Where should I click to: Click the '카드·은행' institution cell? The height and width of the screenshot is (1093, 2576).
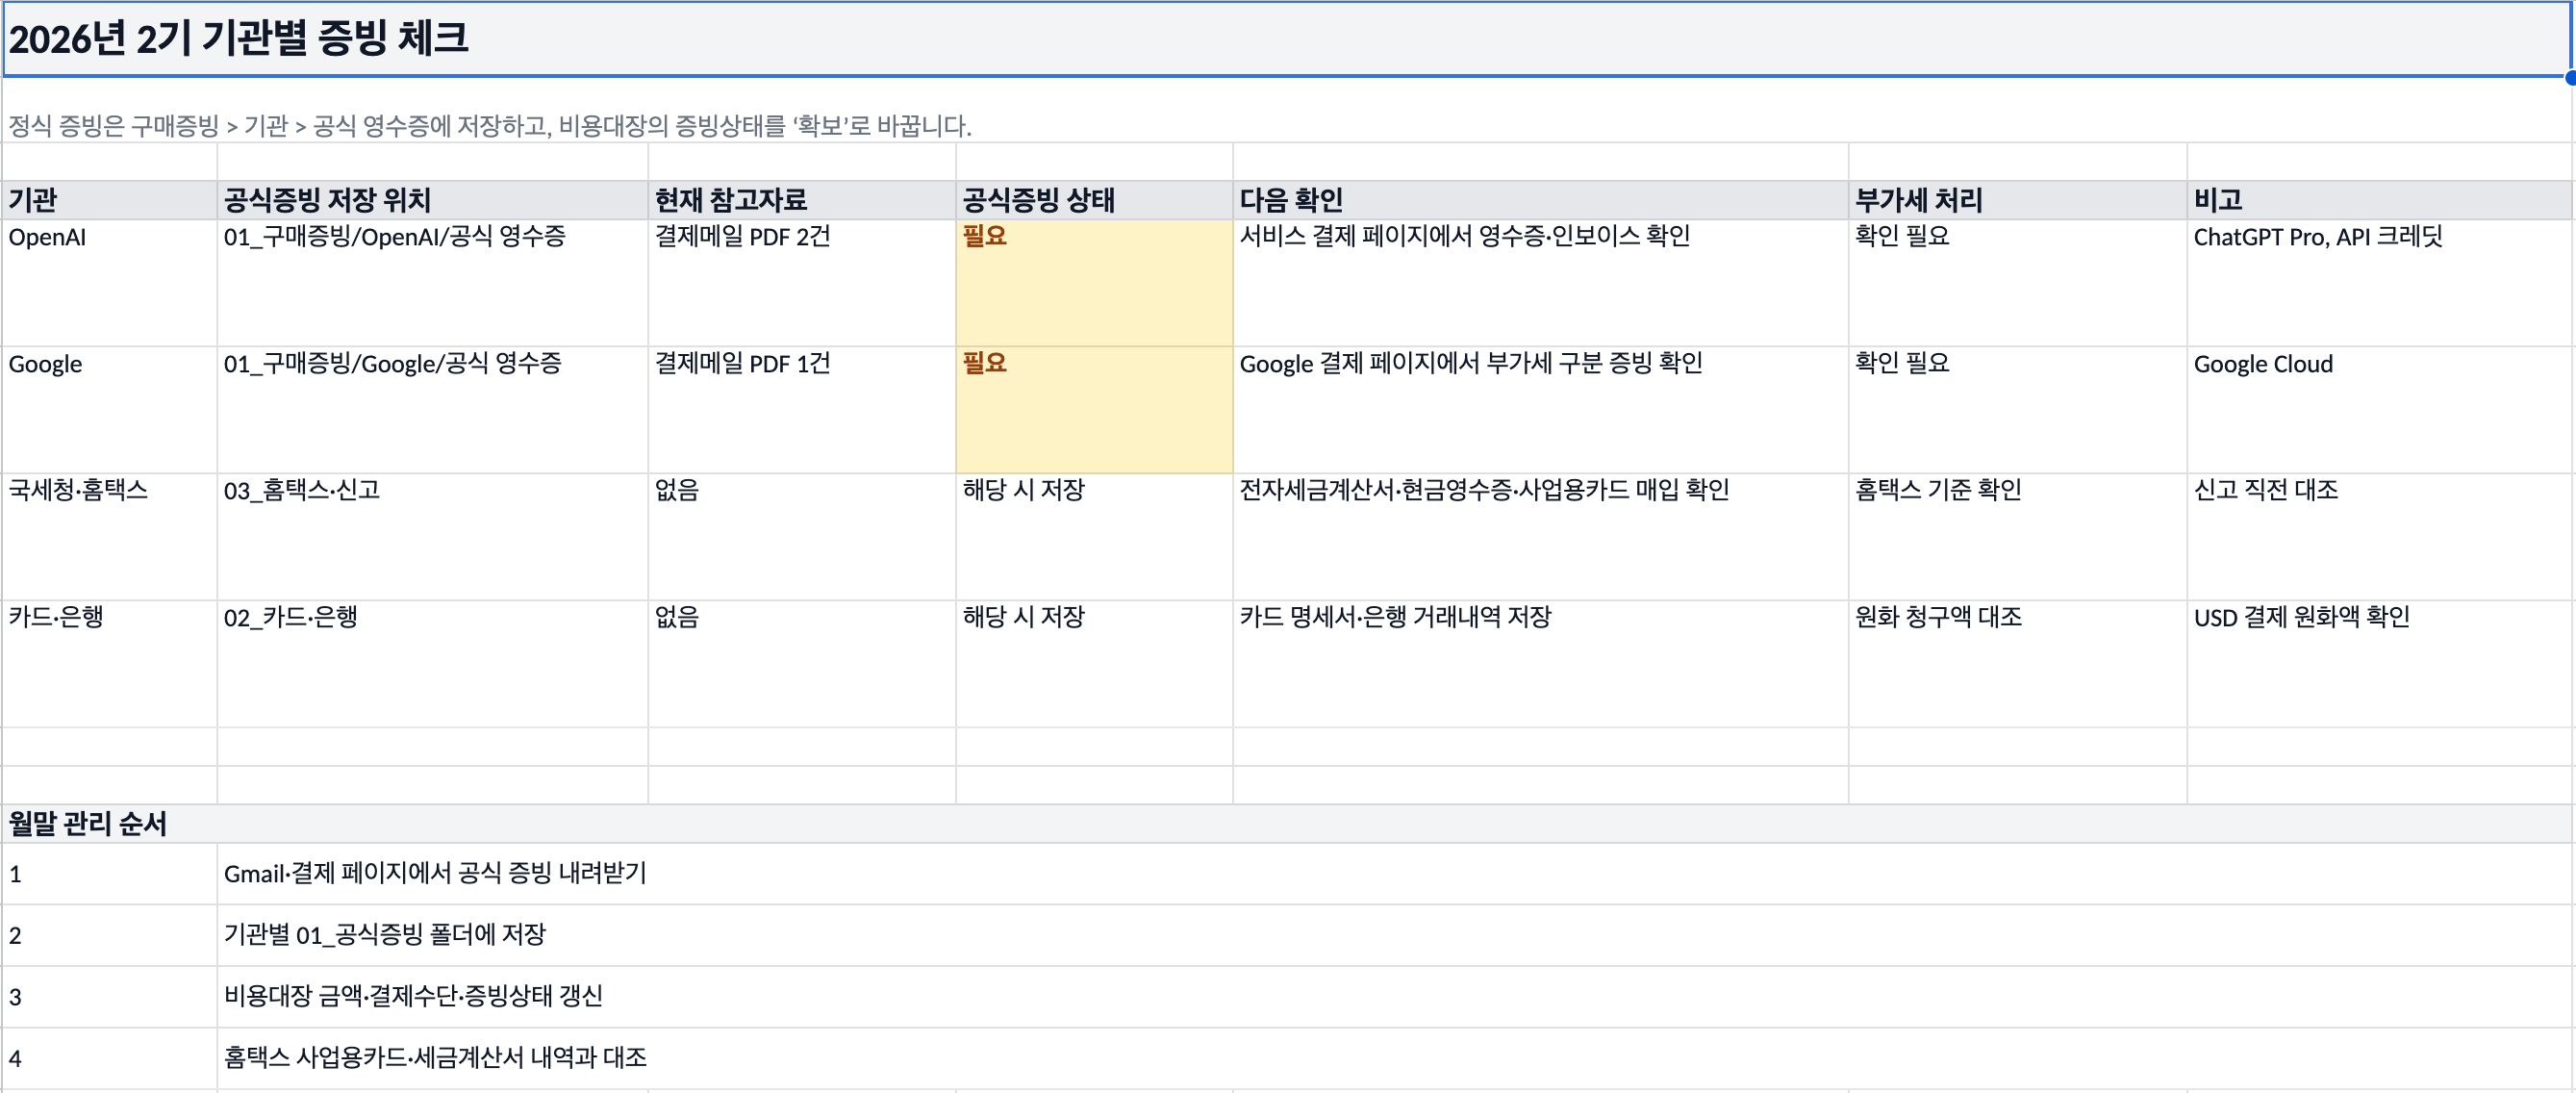109,664
